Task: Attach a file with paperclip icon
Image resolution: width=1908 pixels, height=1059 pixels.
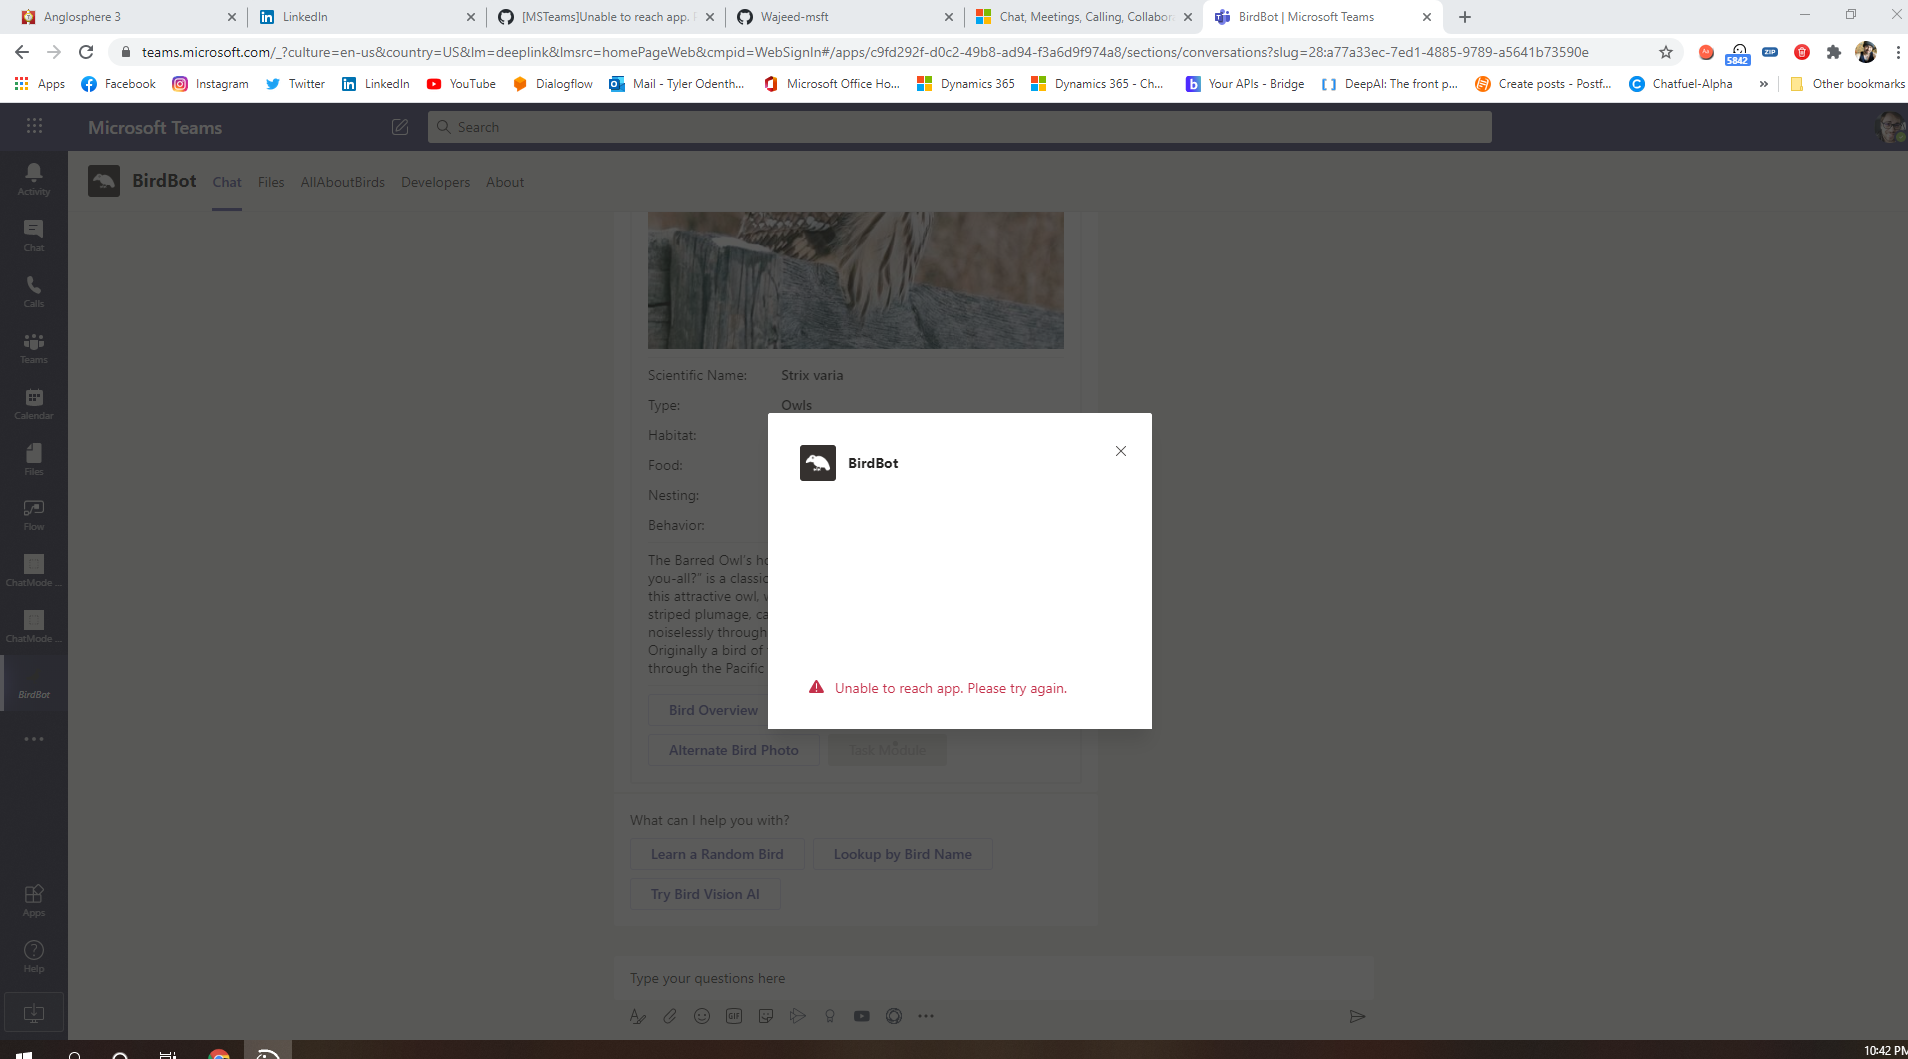Action: (x=670, y=1016)
